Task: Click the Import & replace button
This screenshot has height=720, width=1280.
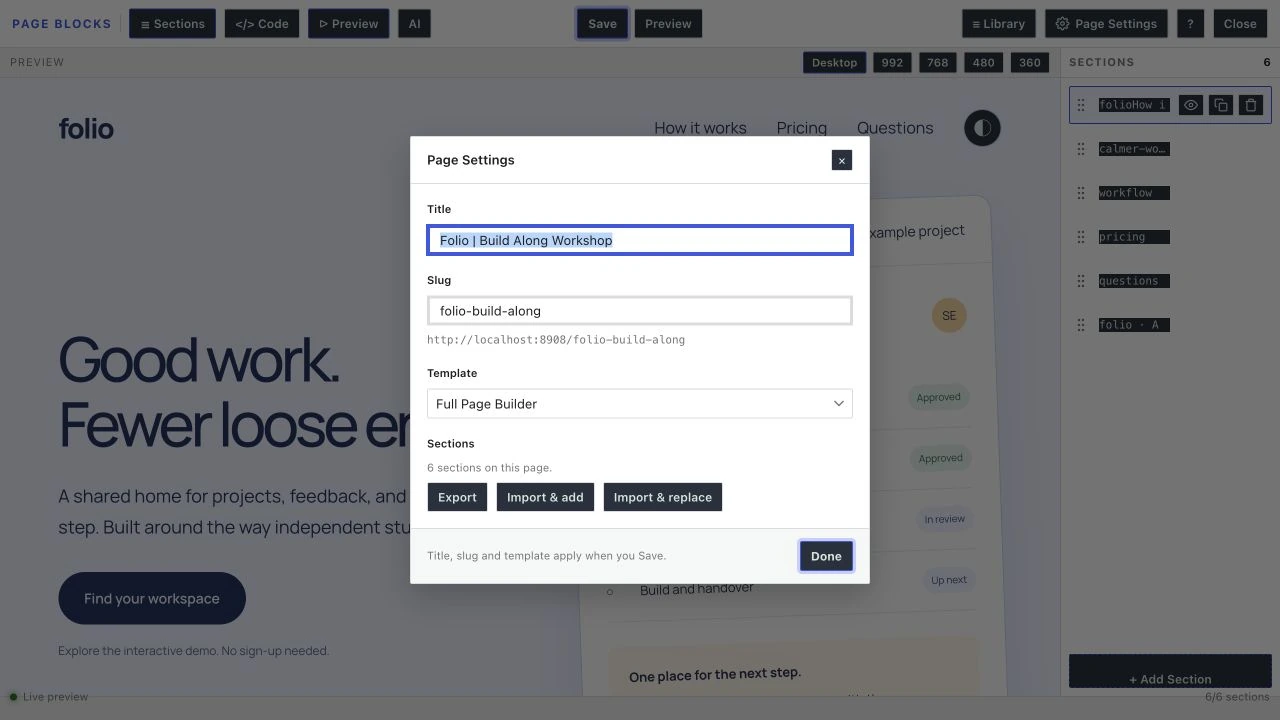Action: coord(663,497)
